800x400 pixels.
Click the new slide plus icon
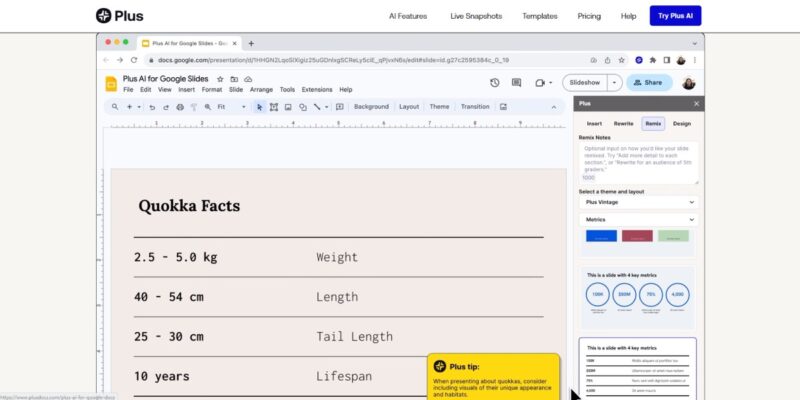point(129,107)
